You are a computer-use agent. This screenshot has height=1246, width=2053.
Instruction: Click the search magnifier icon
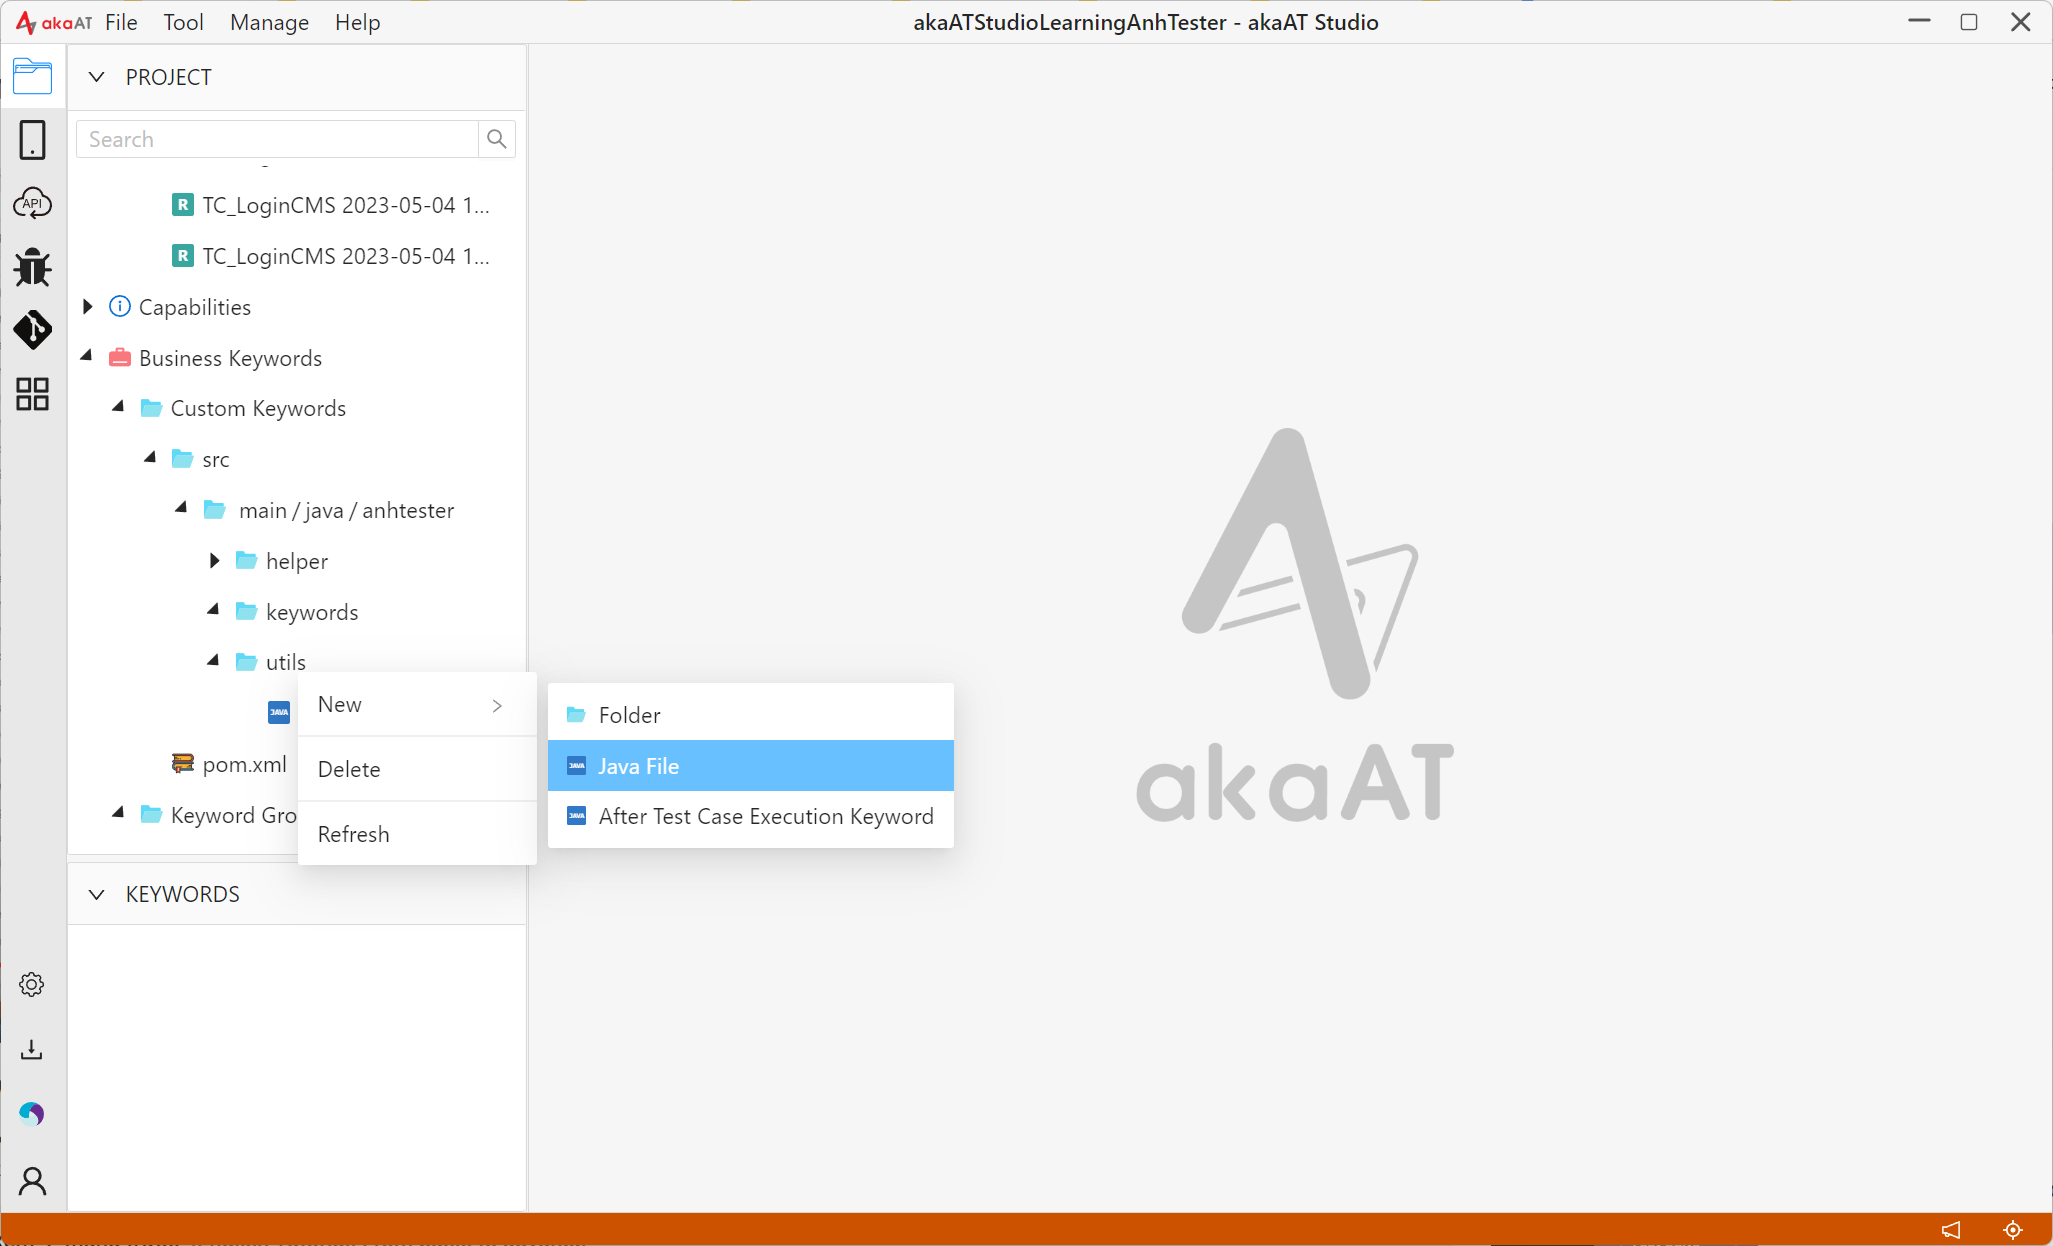(497, 139)
